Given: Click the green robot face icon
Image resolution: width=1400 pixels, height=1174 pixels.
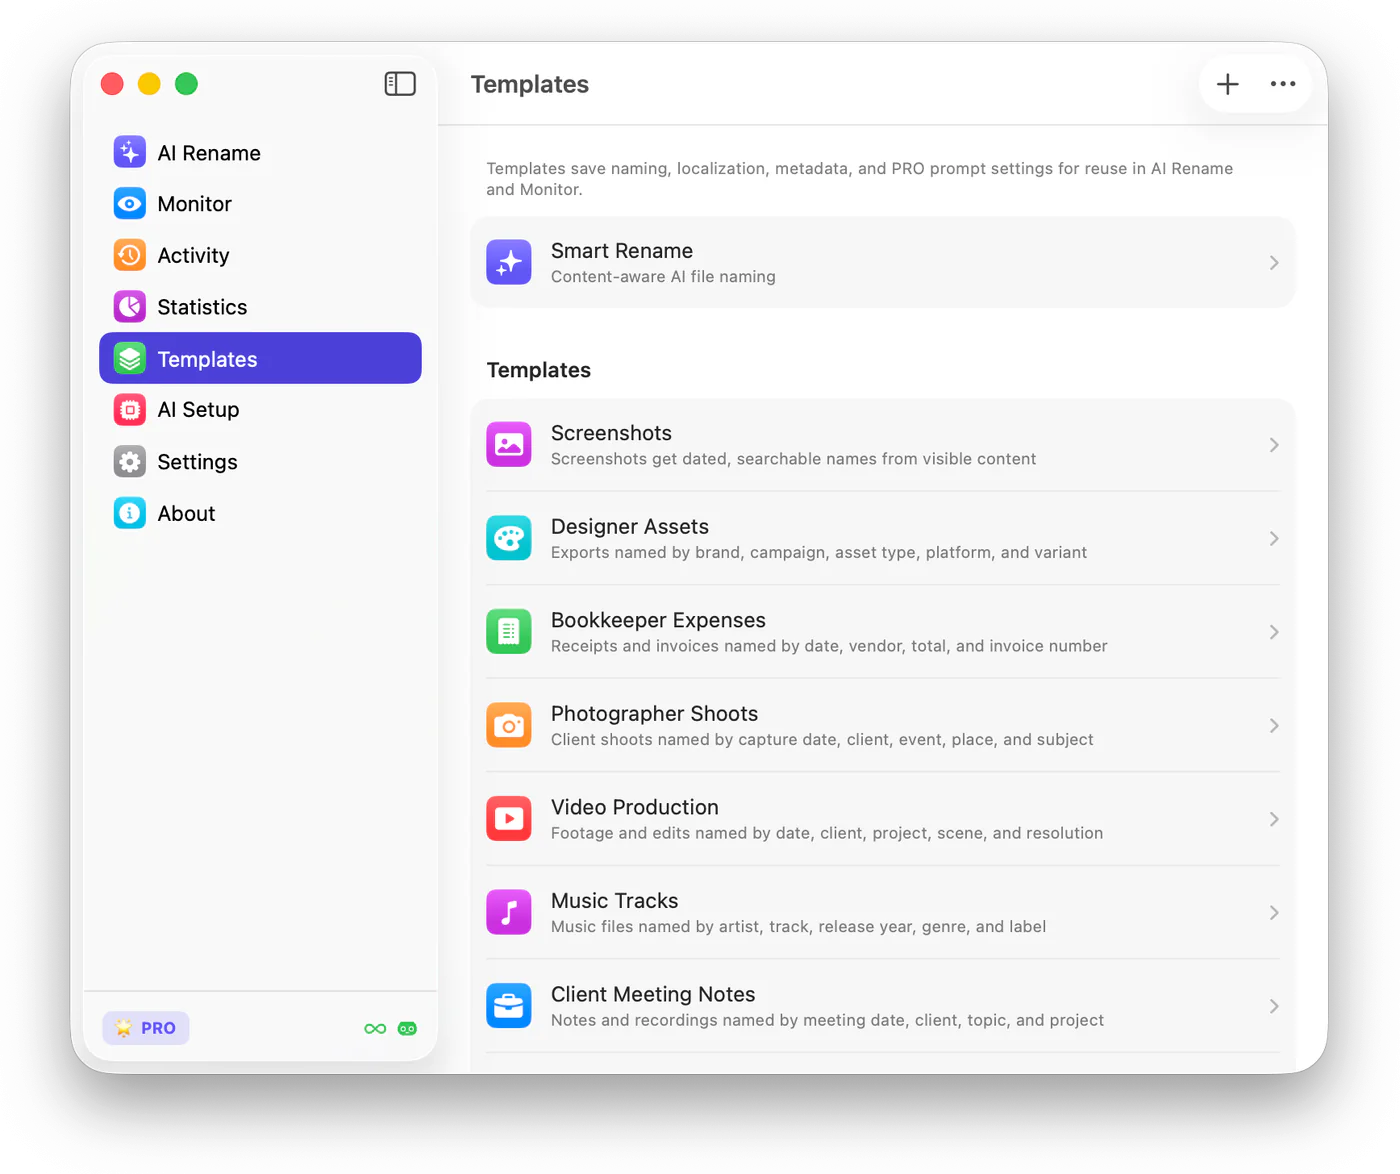Looking at the screenshot, I should click(407, 1029).
